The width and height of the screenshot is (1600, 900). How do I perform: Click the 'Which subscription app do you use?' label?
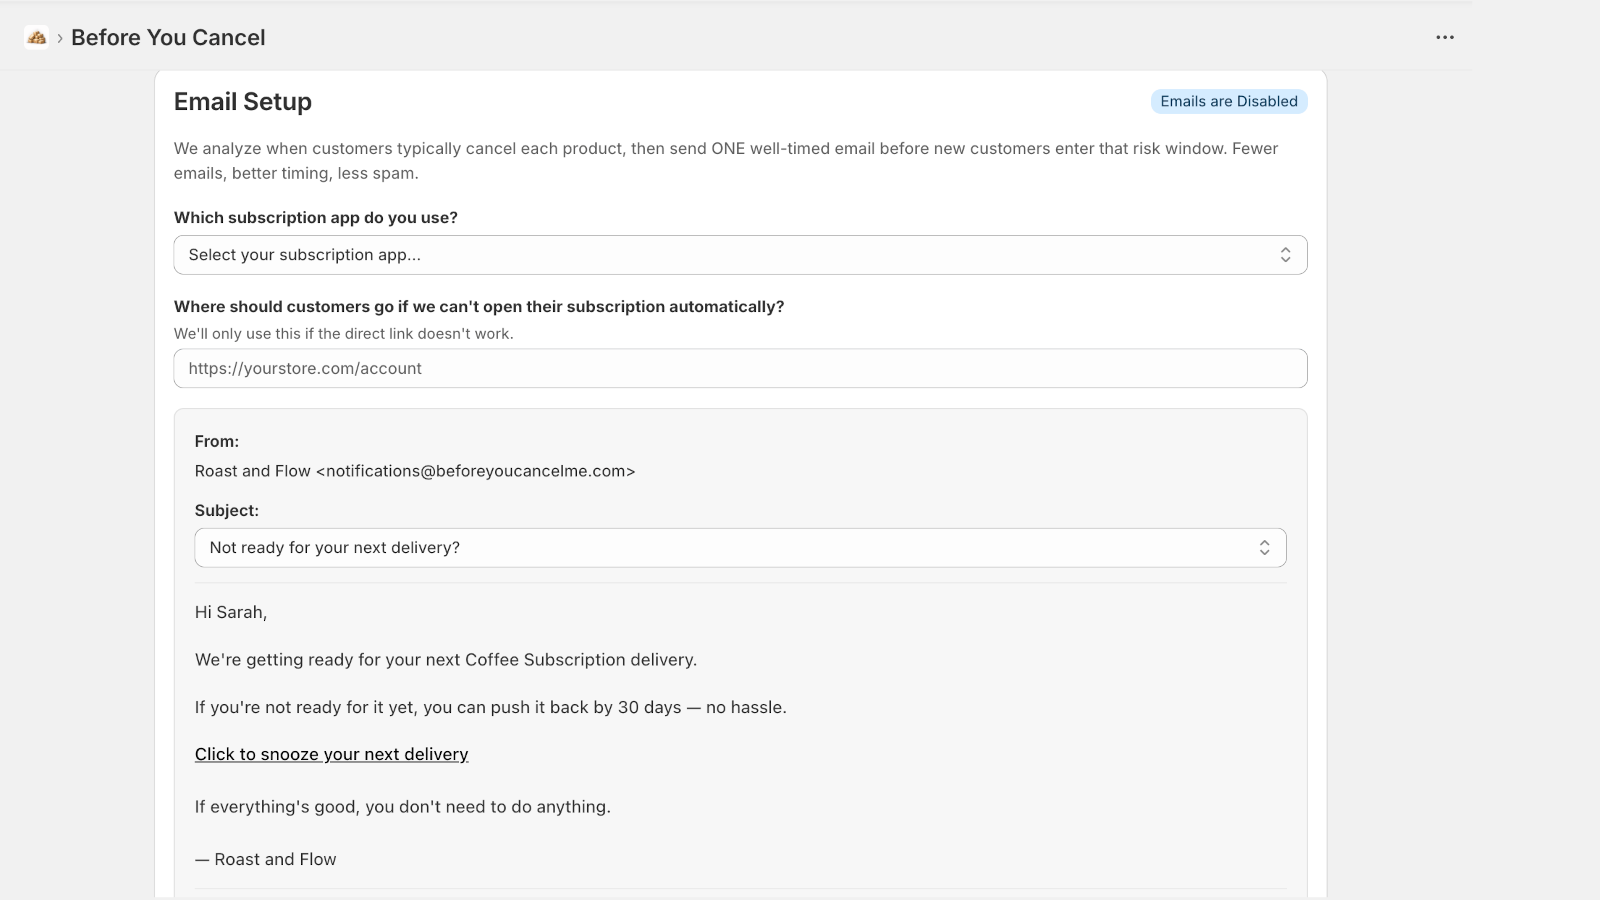point(316,217)
